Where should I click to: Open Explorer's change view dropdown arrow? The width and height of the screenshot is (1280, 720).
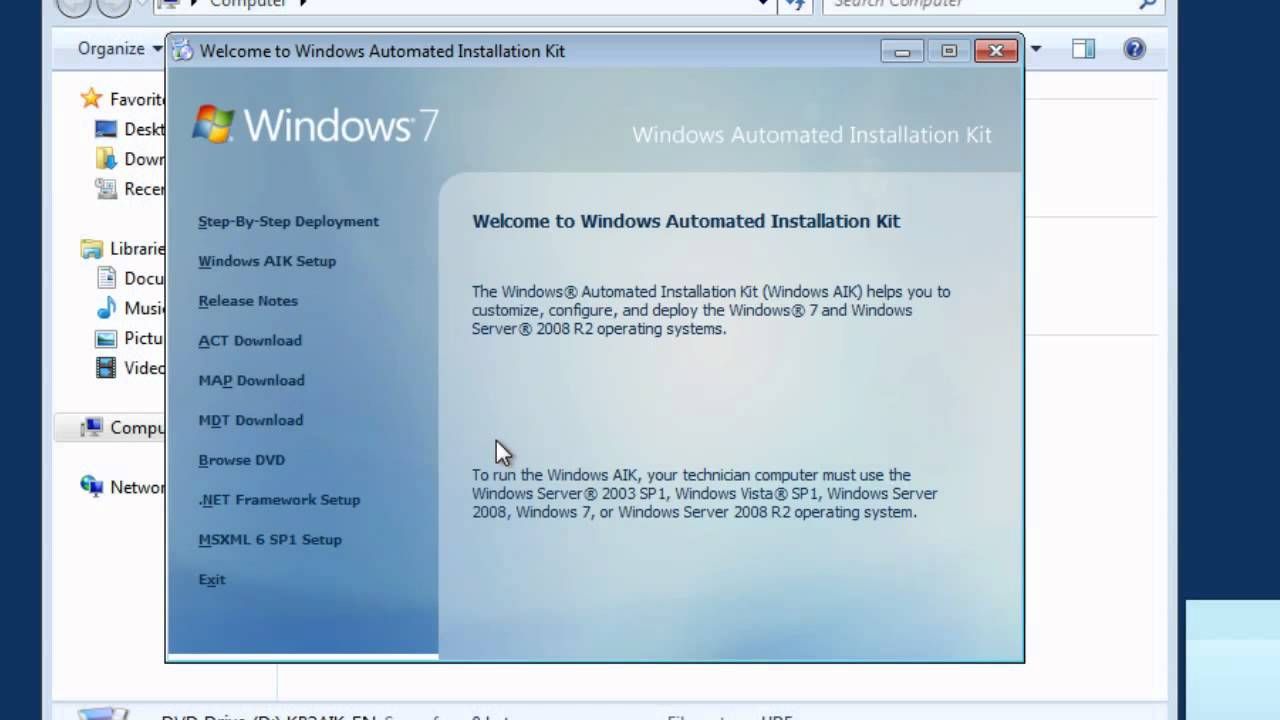click(1036, 49)
